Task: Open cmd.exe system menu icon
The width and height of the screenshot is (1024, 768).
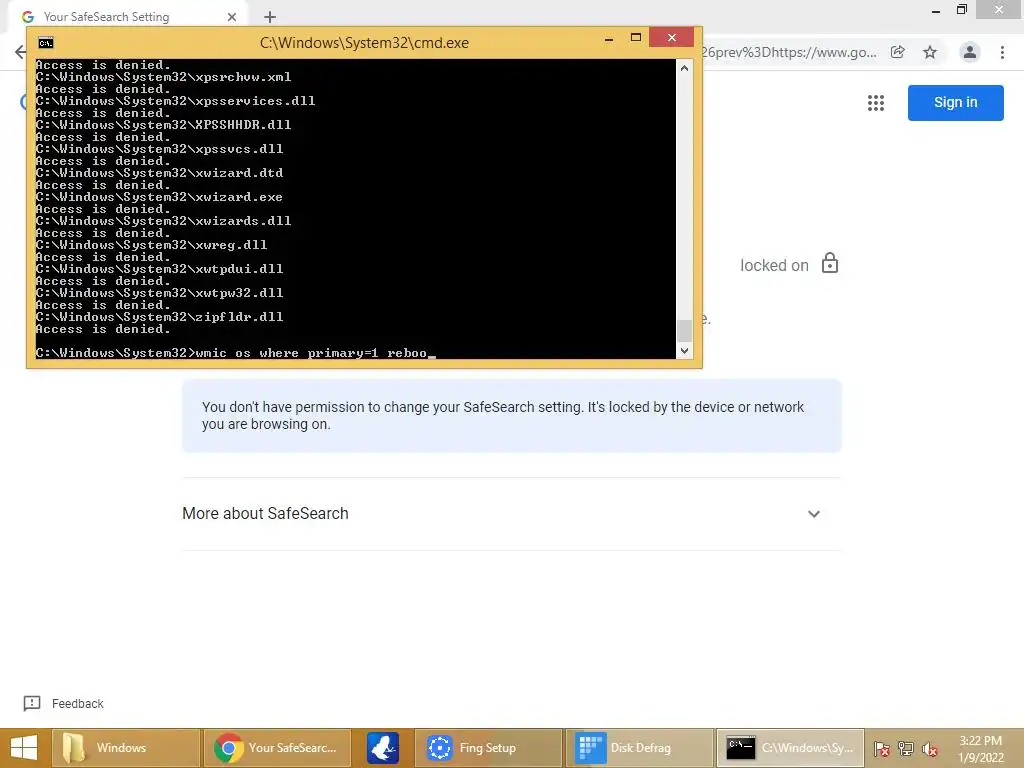Action: [x=46, y=43]
